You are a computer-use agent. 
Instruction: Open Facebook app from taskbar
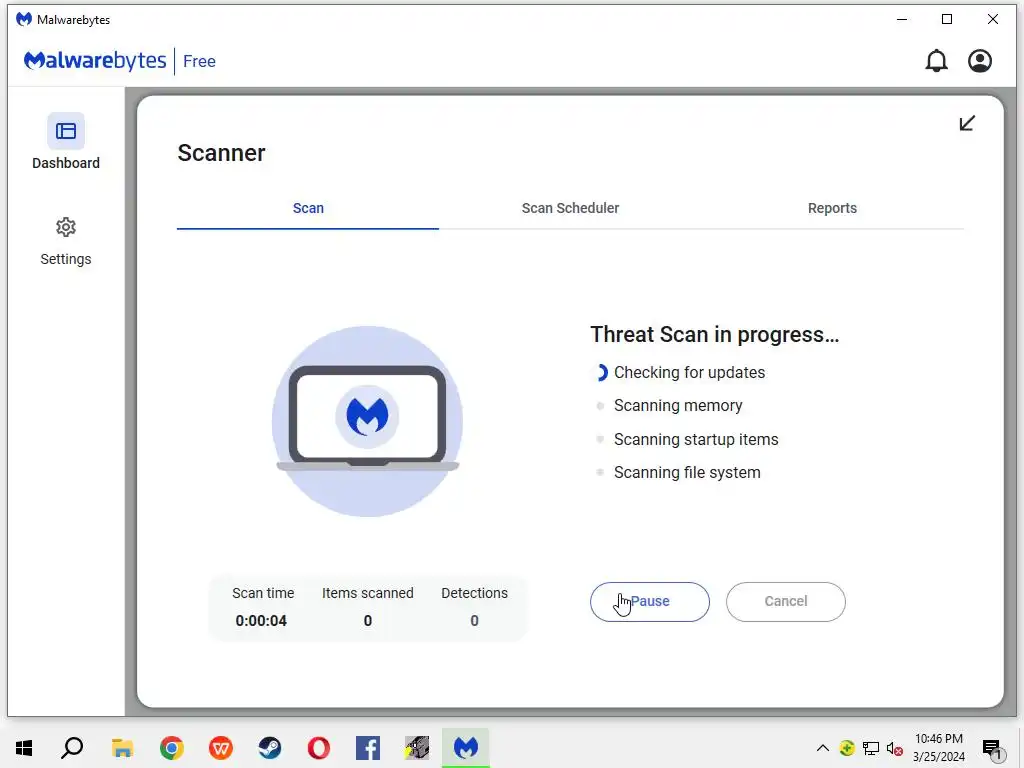(368, 748)
